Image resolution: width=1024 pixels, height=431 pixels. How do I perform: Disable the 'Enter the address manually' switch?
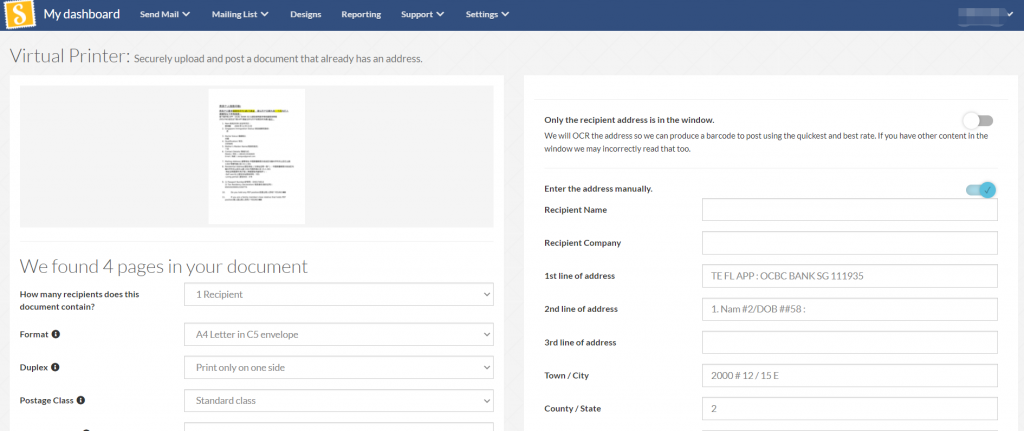point(981,189)
